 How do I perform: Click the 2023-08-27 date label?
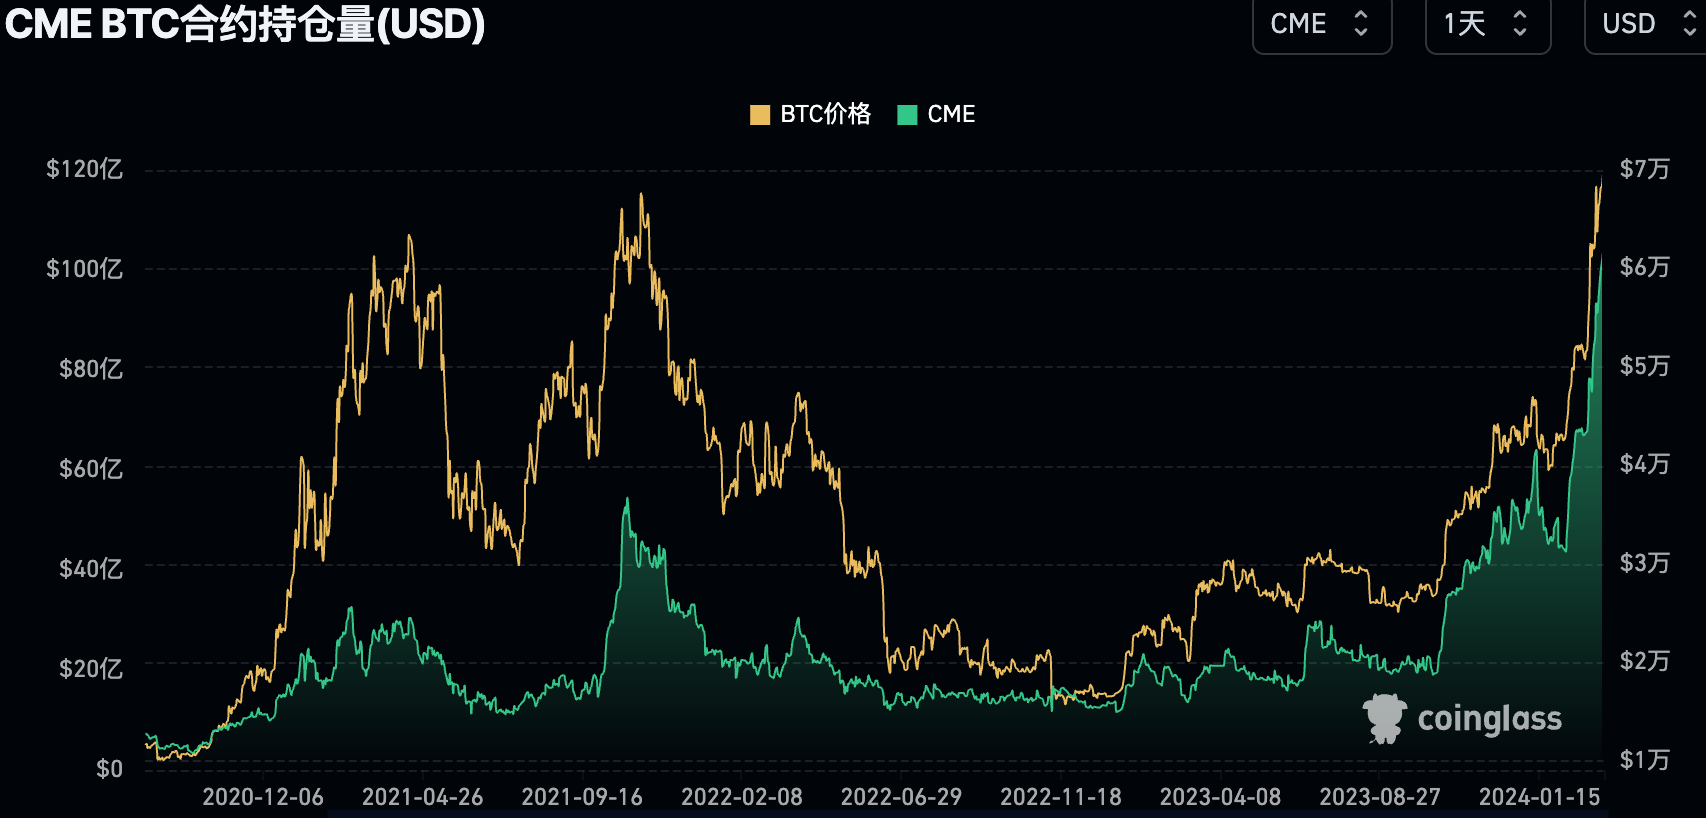[1380, 797]
